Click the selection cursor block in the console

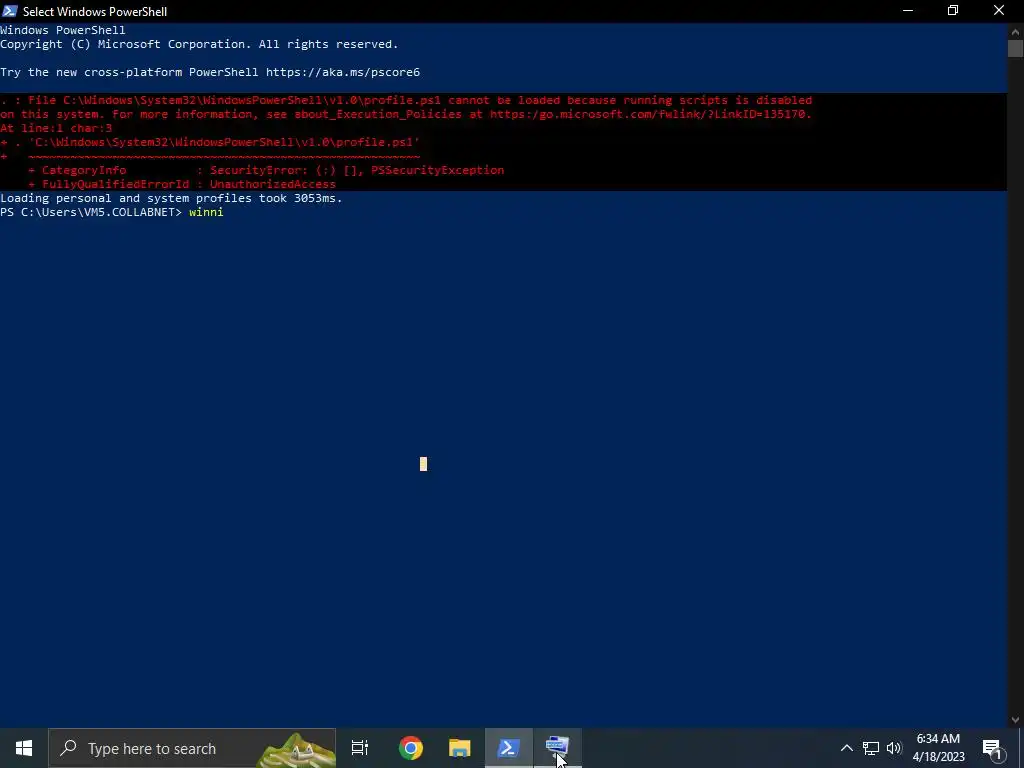pyautogui.click(x=423, y=464)
